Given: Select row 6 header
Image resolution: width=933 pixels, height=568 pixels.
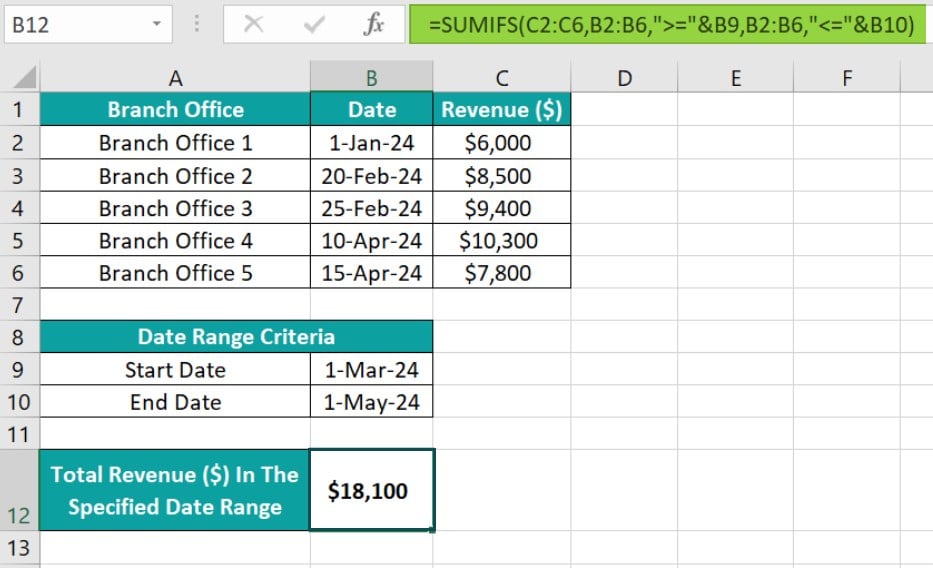Looking at the screenshot, I should [19, 272].
